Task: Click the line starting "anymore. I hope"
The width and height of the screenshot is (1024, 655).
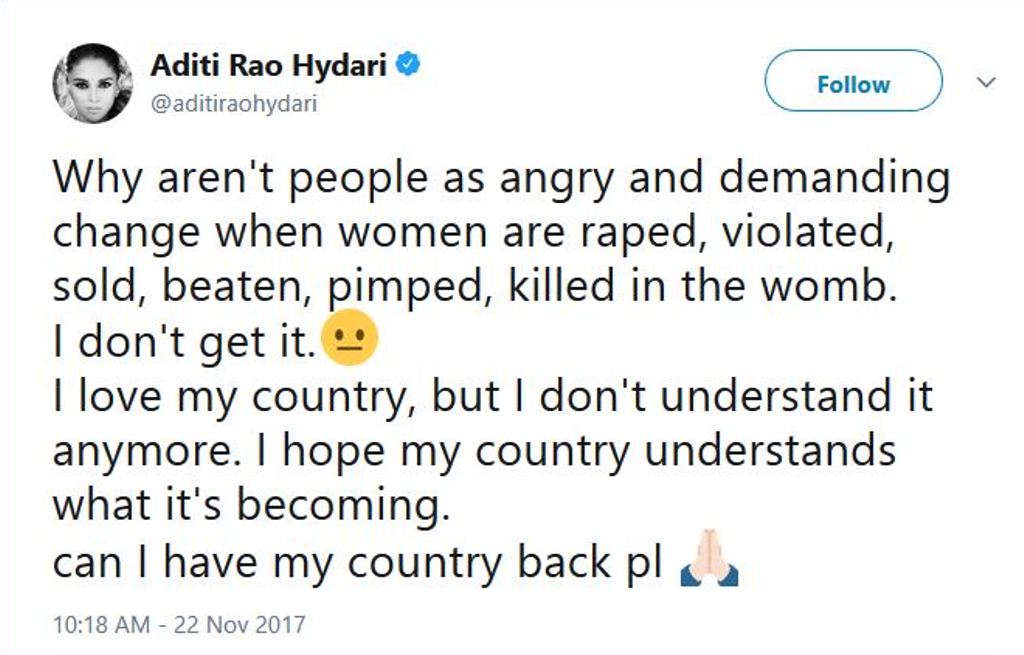Action: pyautogui.click(x=473, y=451)
